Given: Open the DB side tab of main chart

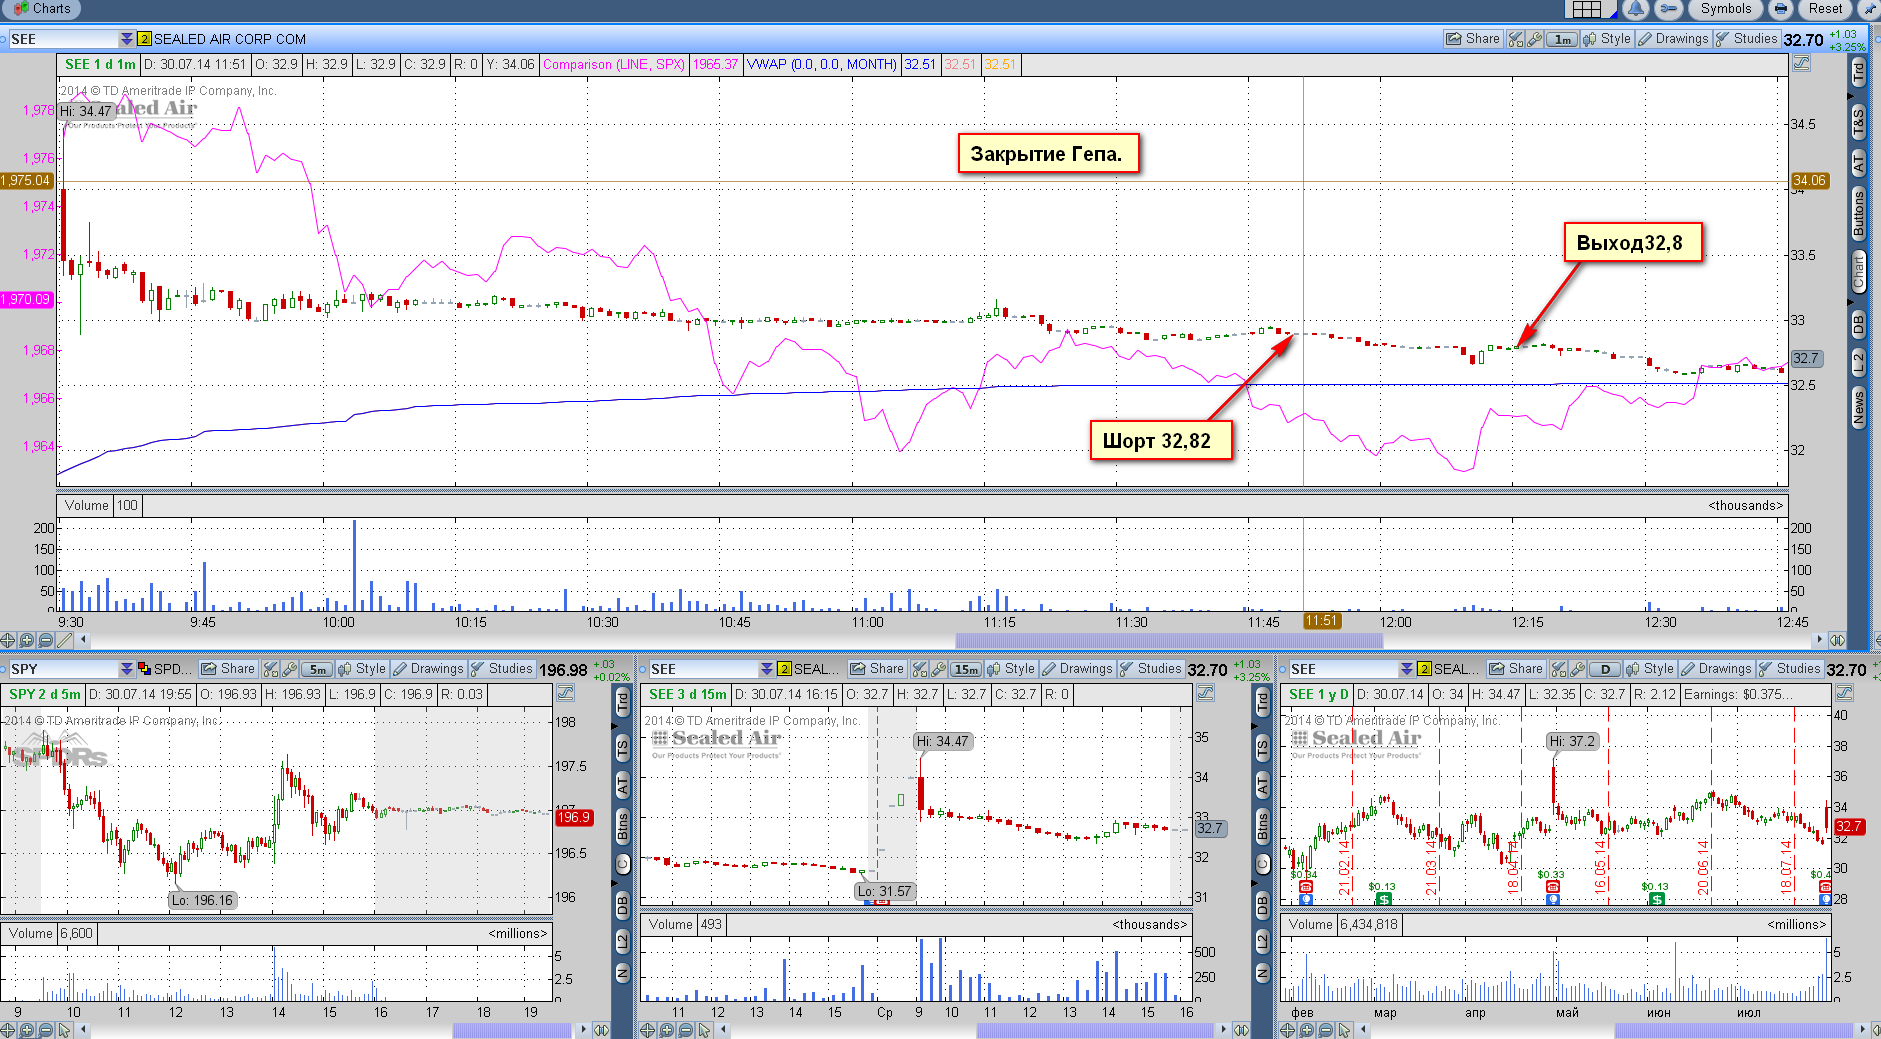Looking at the screenshot, I should (1858, 325).
